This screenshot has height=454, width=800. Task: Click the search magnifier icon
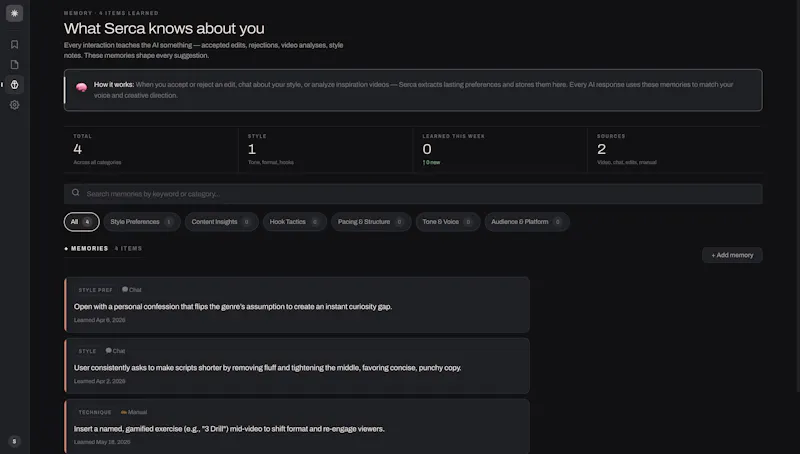pyautogui.click(x=76, y=193)
